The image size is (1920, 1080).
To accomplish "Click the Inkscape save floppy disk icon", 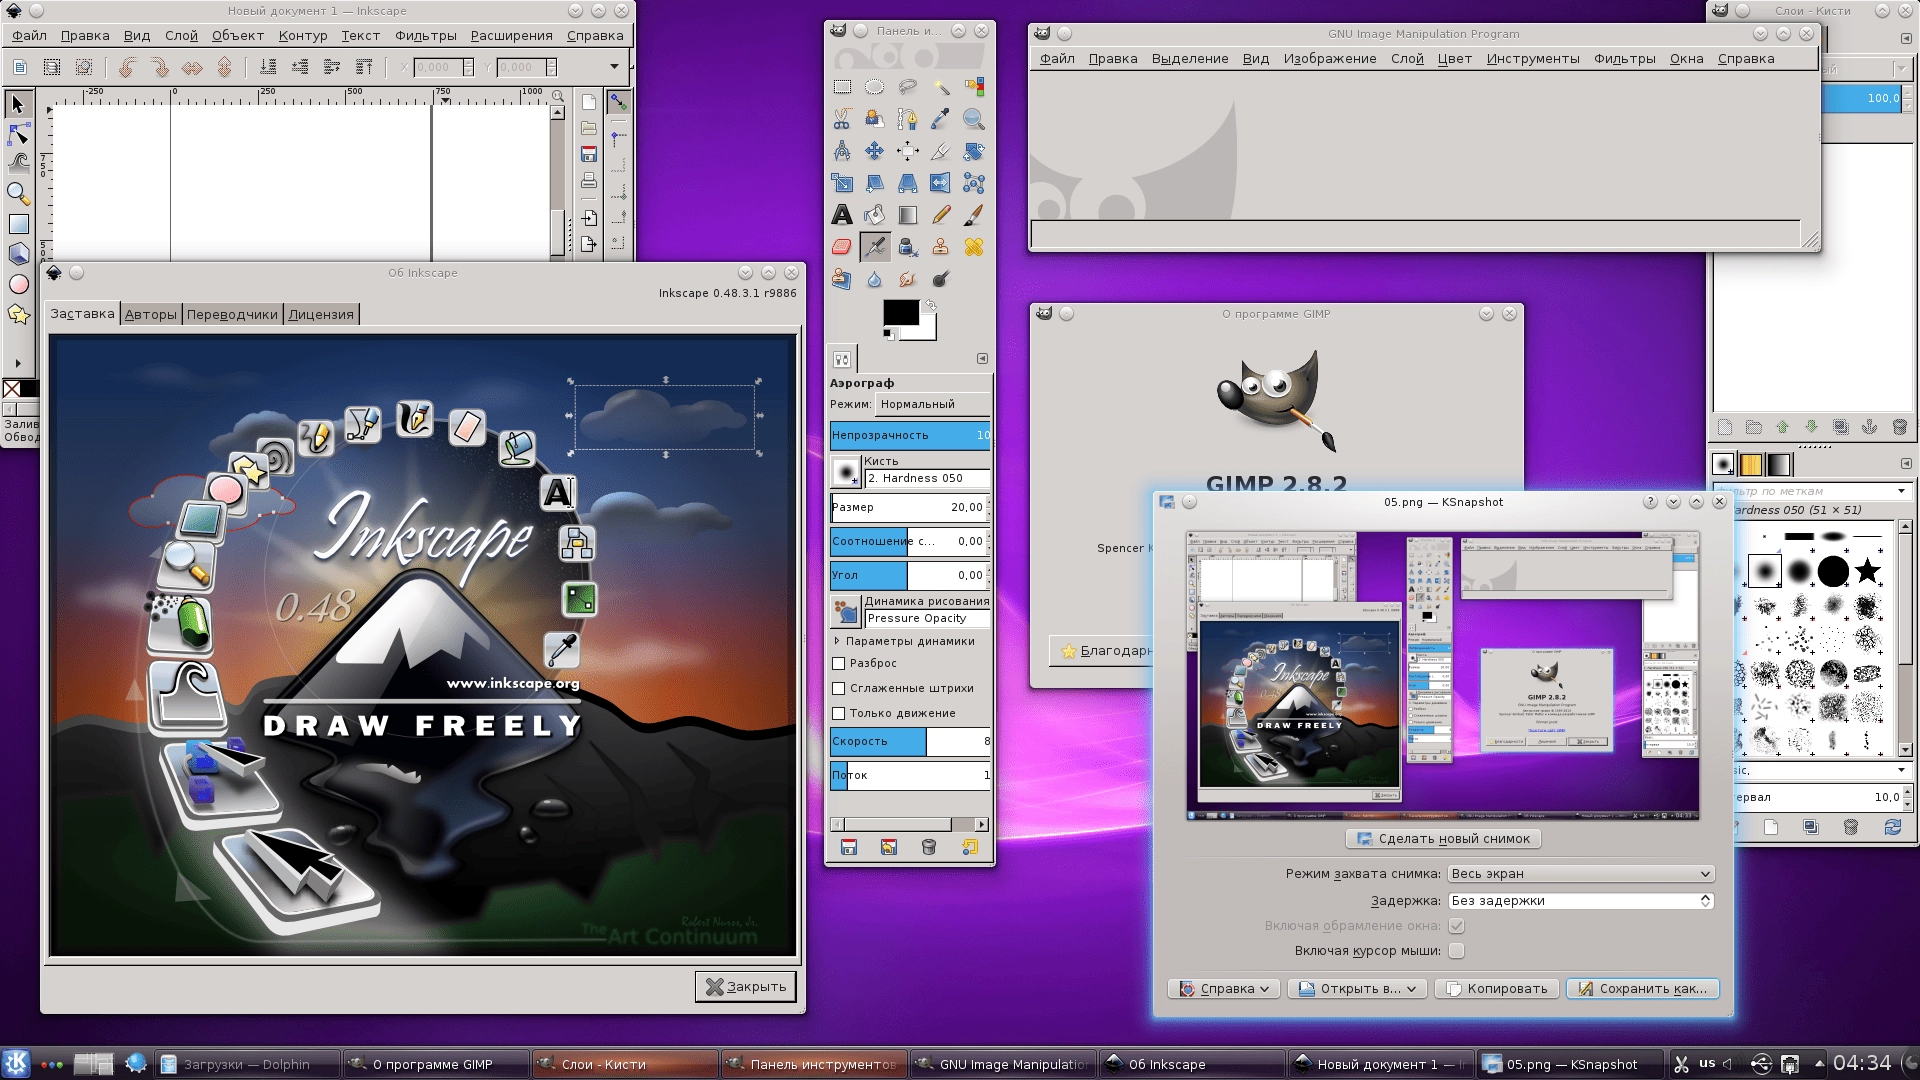I will point(589,154).
